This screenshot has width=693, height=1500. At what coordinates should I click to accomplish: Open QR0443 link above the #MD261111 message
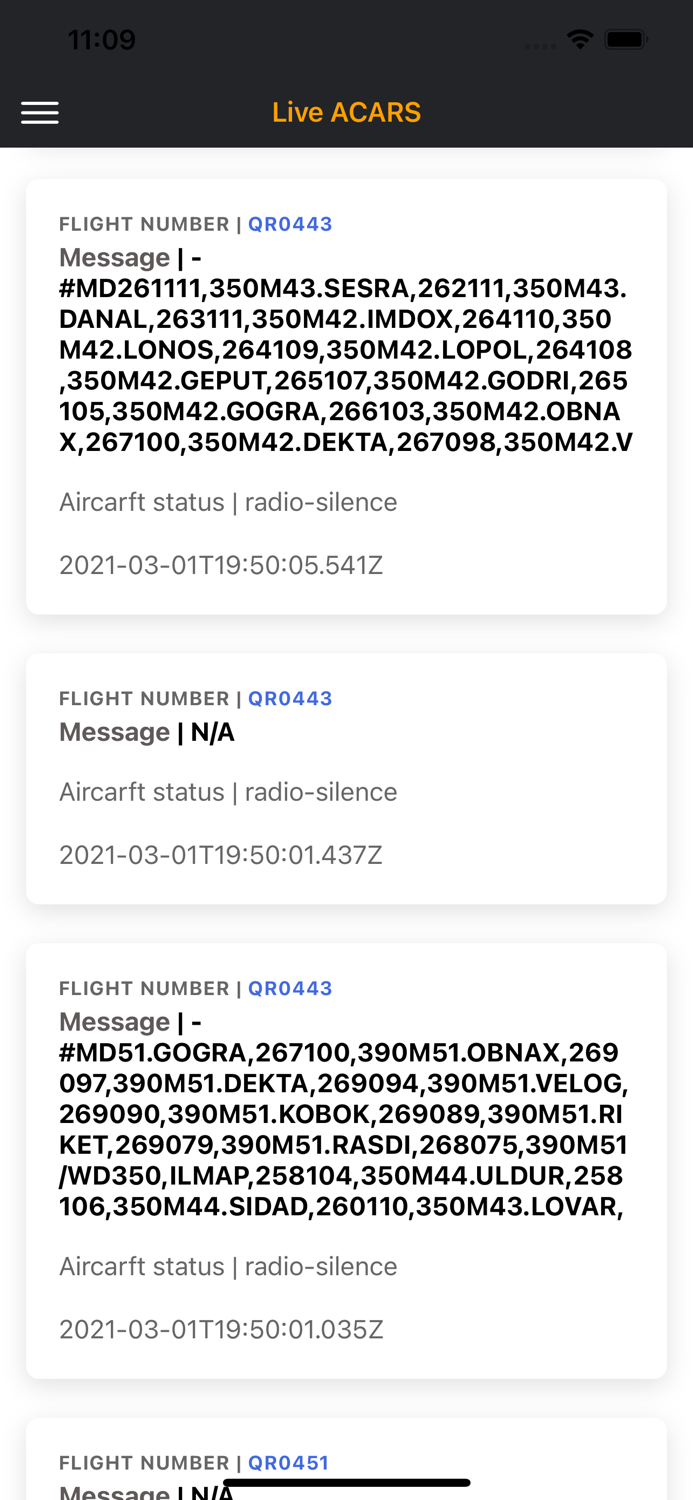(x=290, y=224)
